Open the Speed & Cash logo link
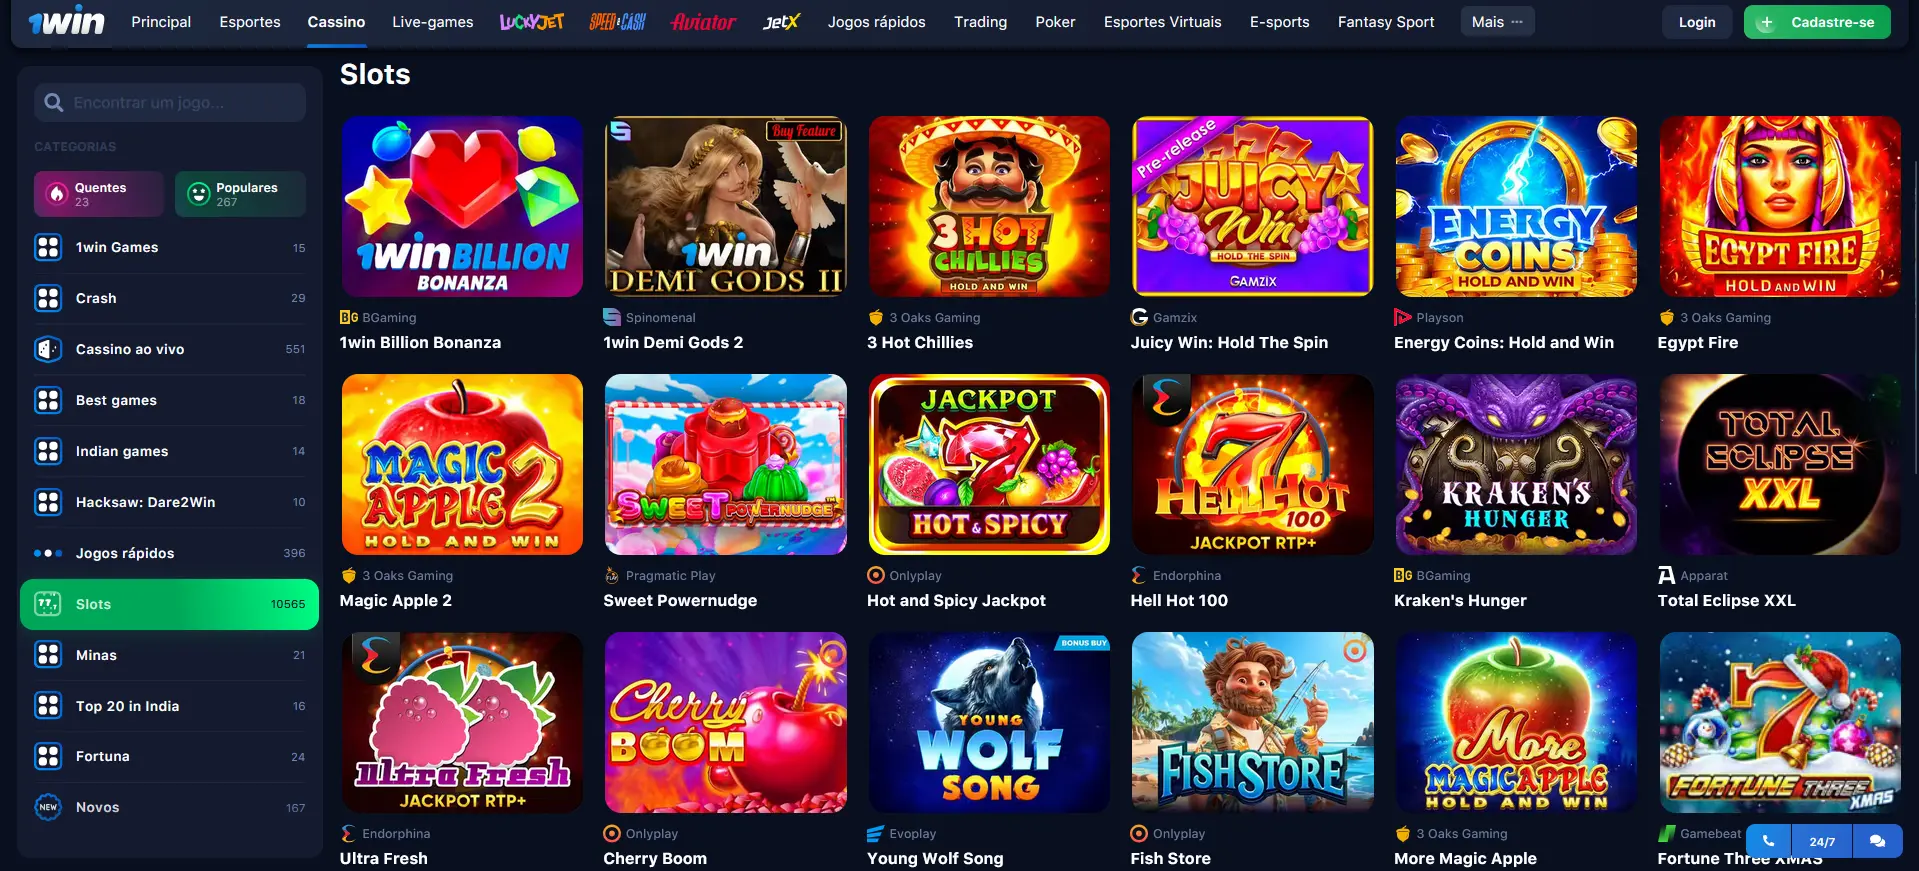The height and width of the screenshot is (871, 1919). click(618, 21)
